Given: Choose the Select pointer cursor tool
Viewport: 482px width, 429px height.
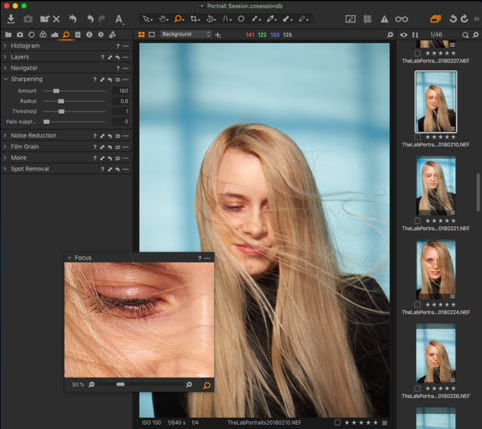Looking at the screenshot, I should tap(147, 19).
